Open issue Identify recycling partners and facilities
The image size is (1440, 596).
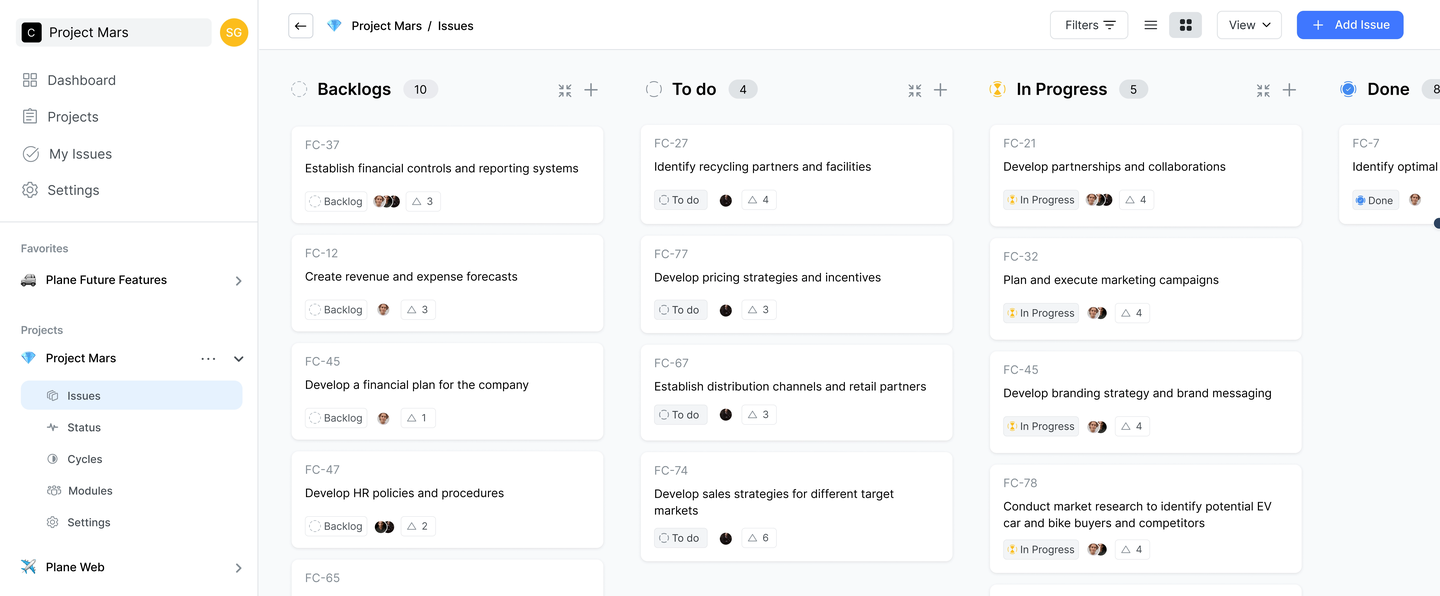762,167
